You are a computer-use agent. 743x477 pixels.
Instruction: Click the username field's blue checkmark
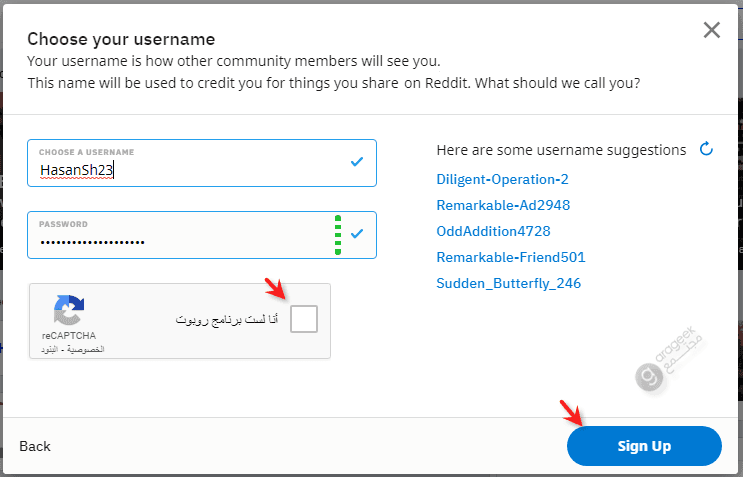[357, 162]
